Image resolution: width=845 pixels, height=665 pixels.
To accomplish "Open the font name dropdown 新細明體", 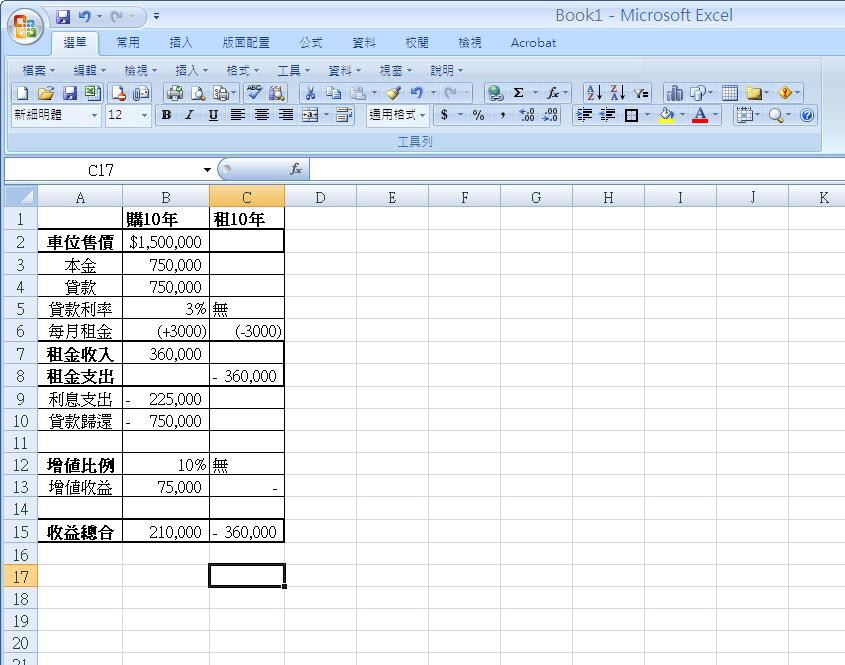I will click(x=94, y=115).
